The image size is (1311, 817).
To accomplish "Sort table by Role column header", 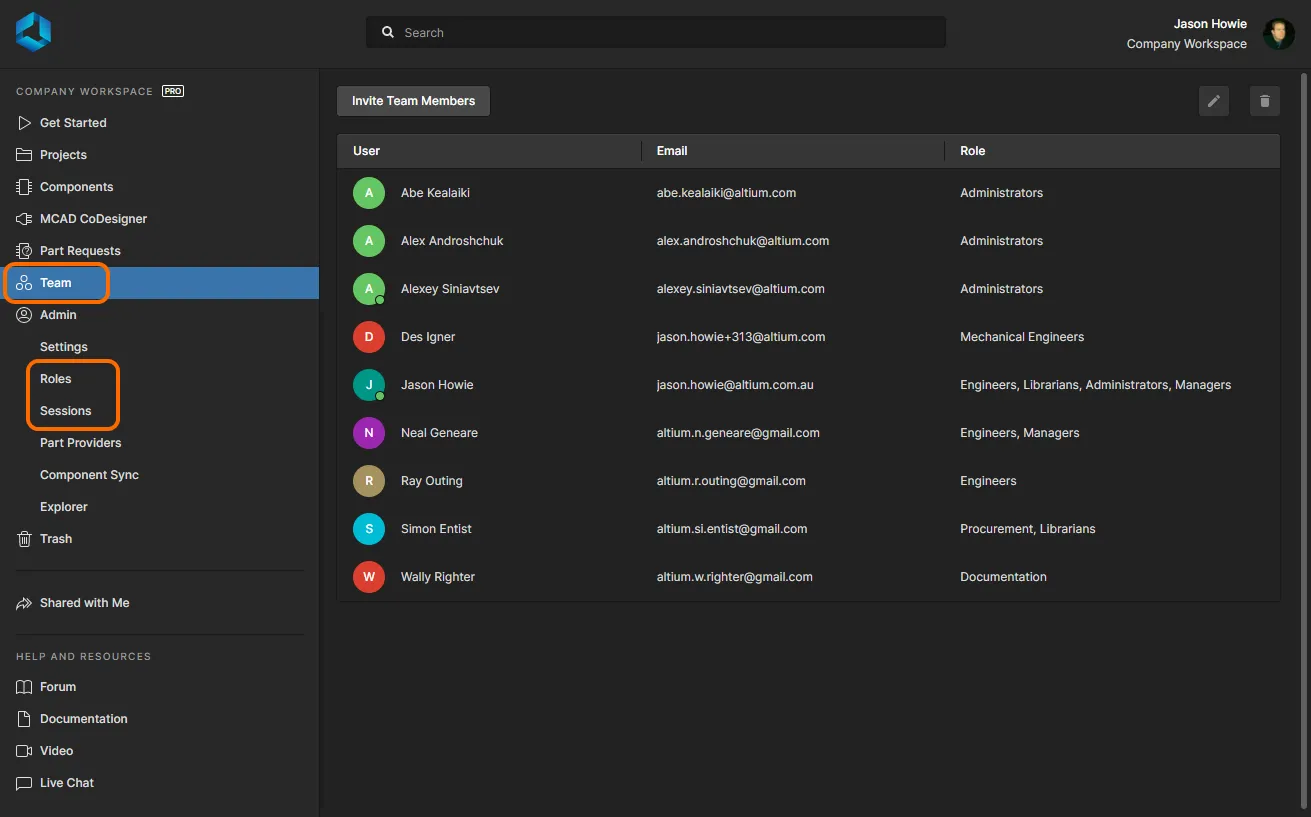I will (x=972, y=151).
